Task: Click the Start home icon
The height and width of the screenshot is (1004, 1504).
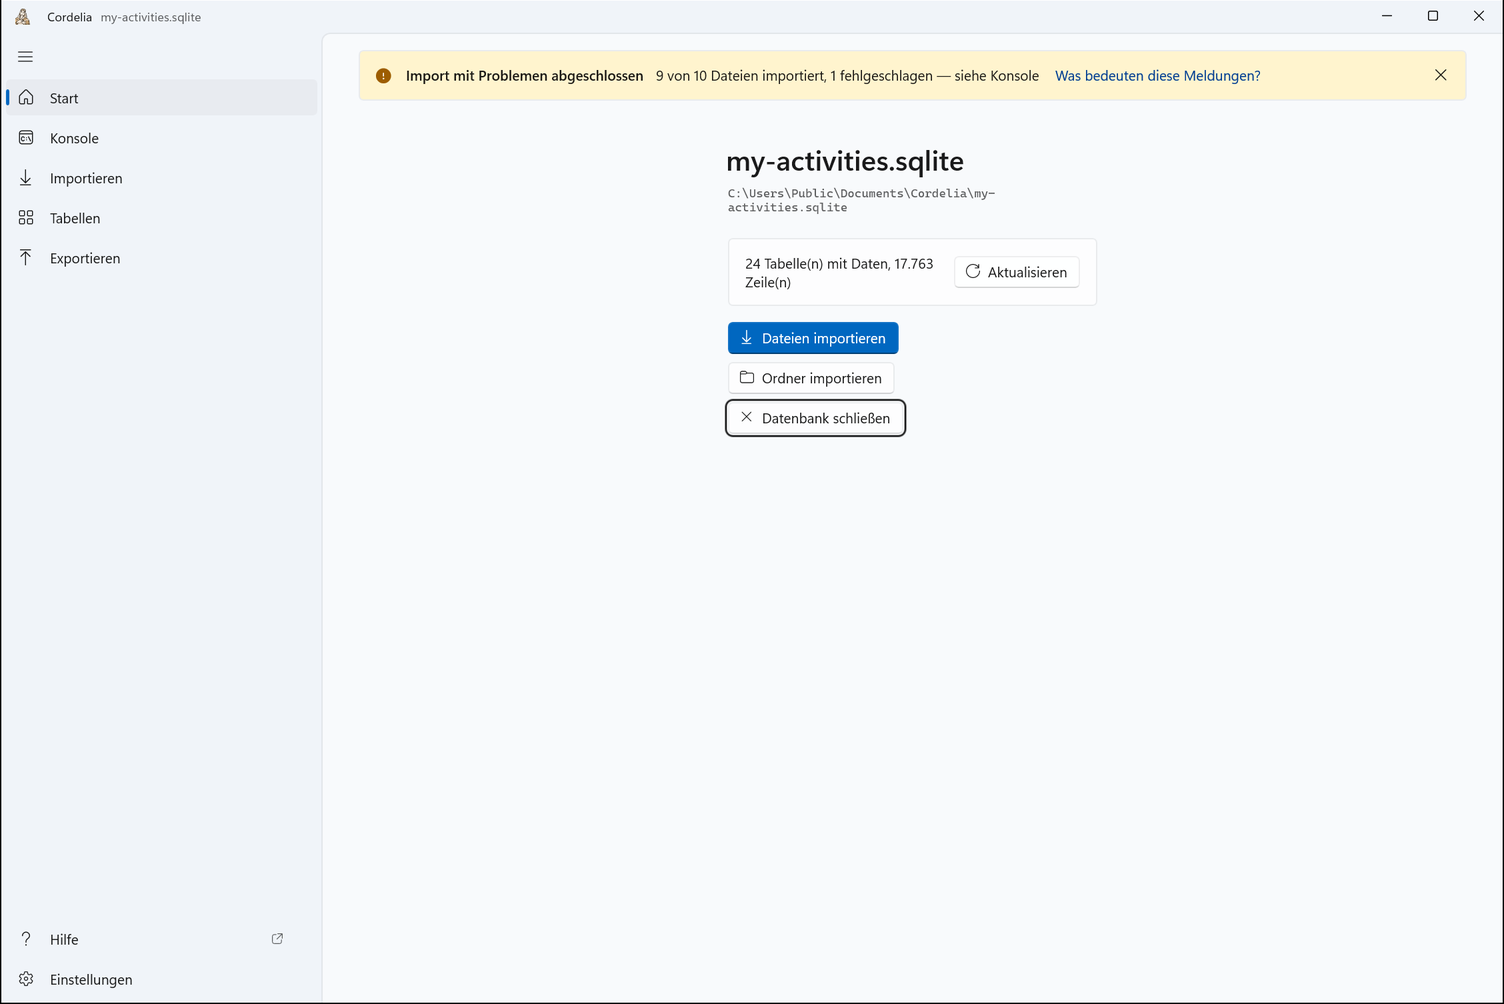Action: click(26, 97)
